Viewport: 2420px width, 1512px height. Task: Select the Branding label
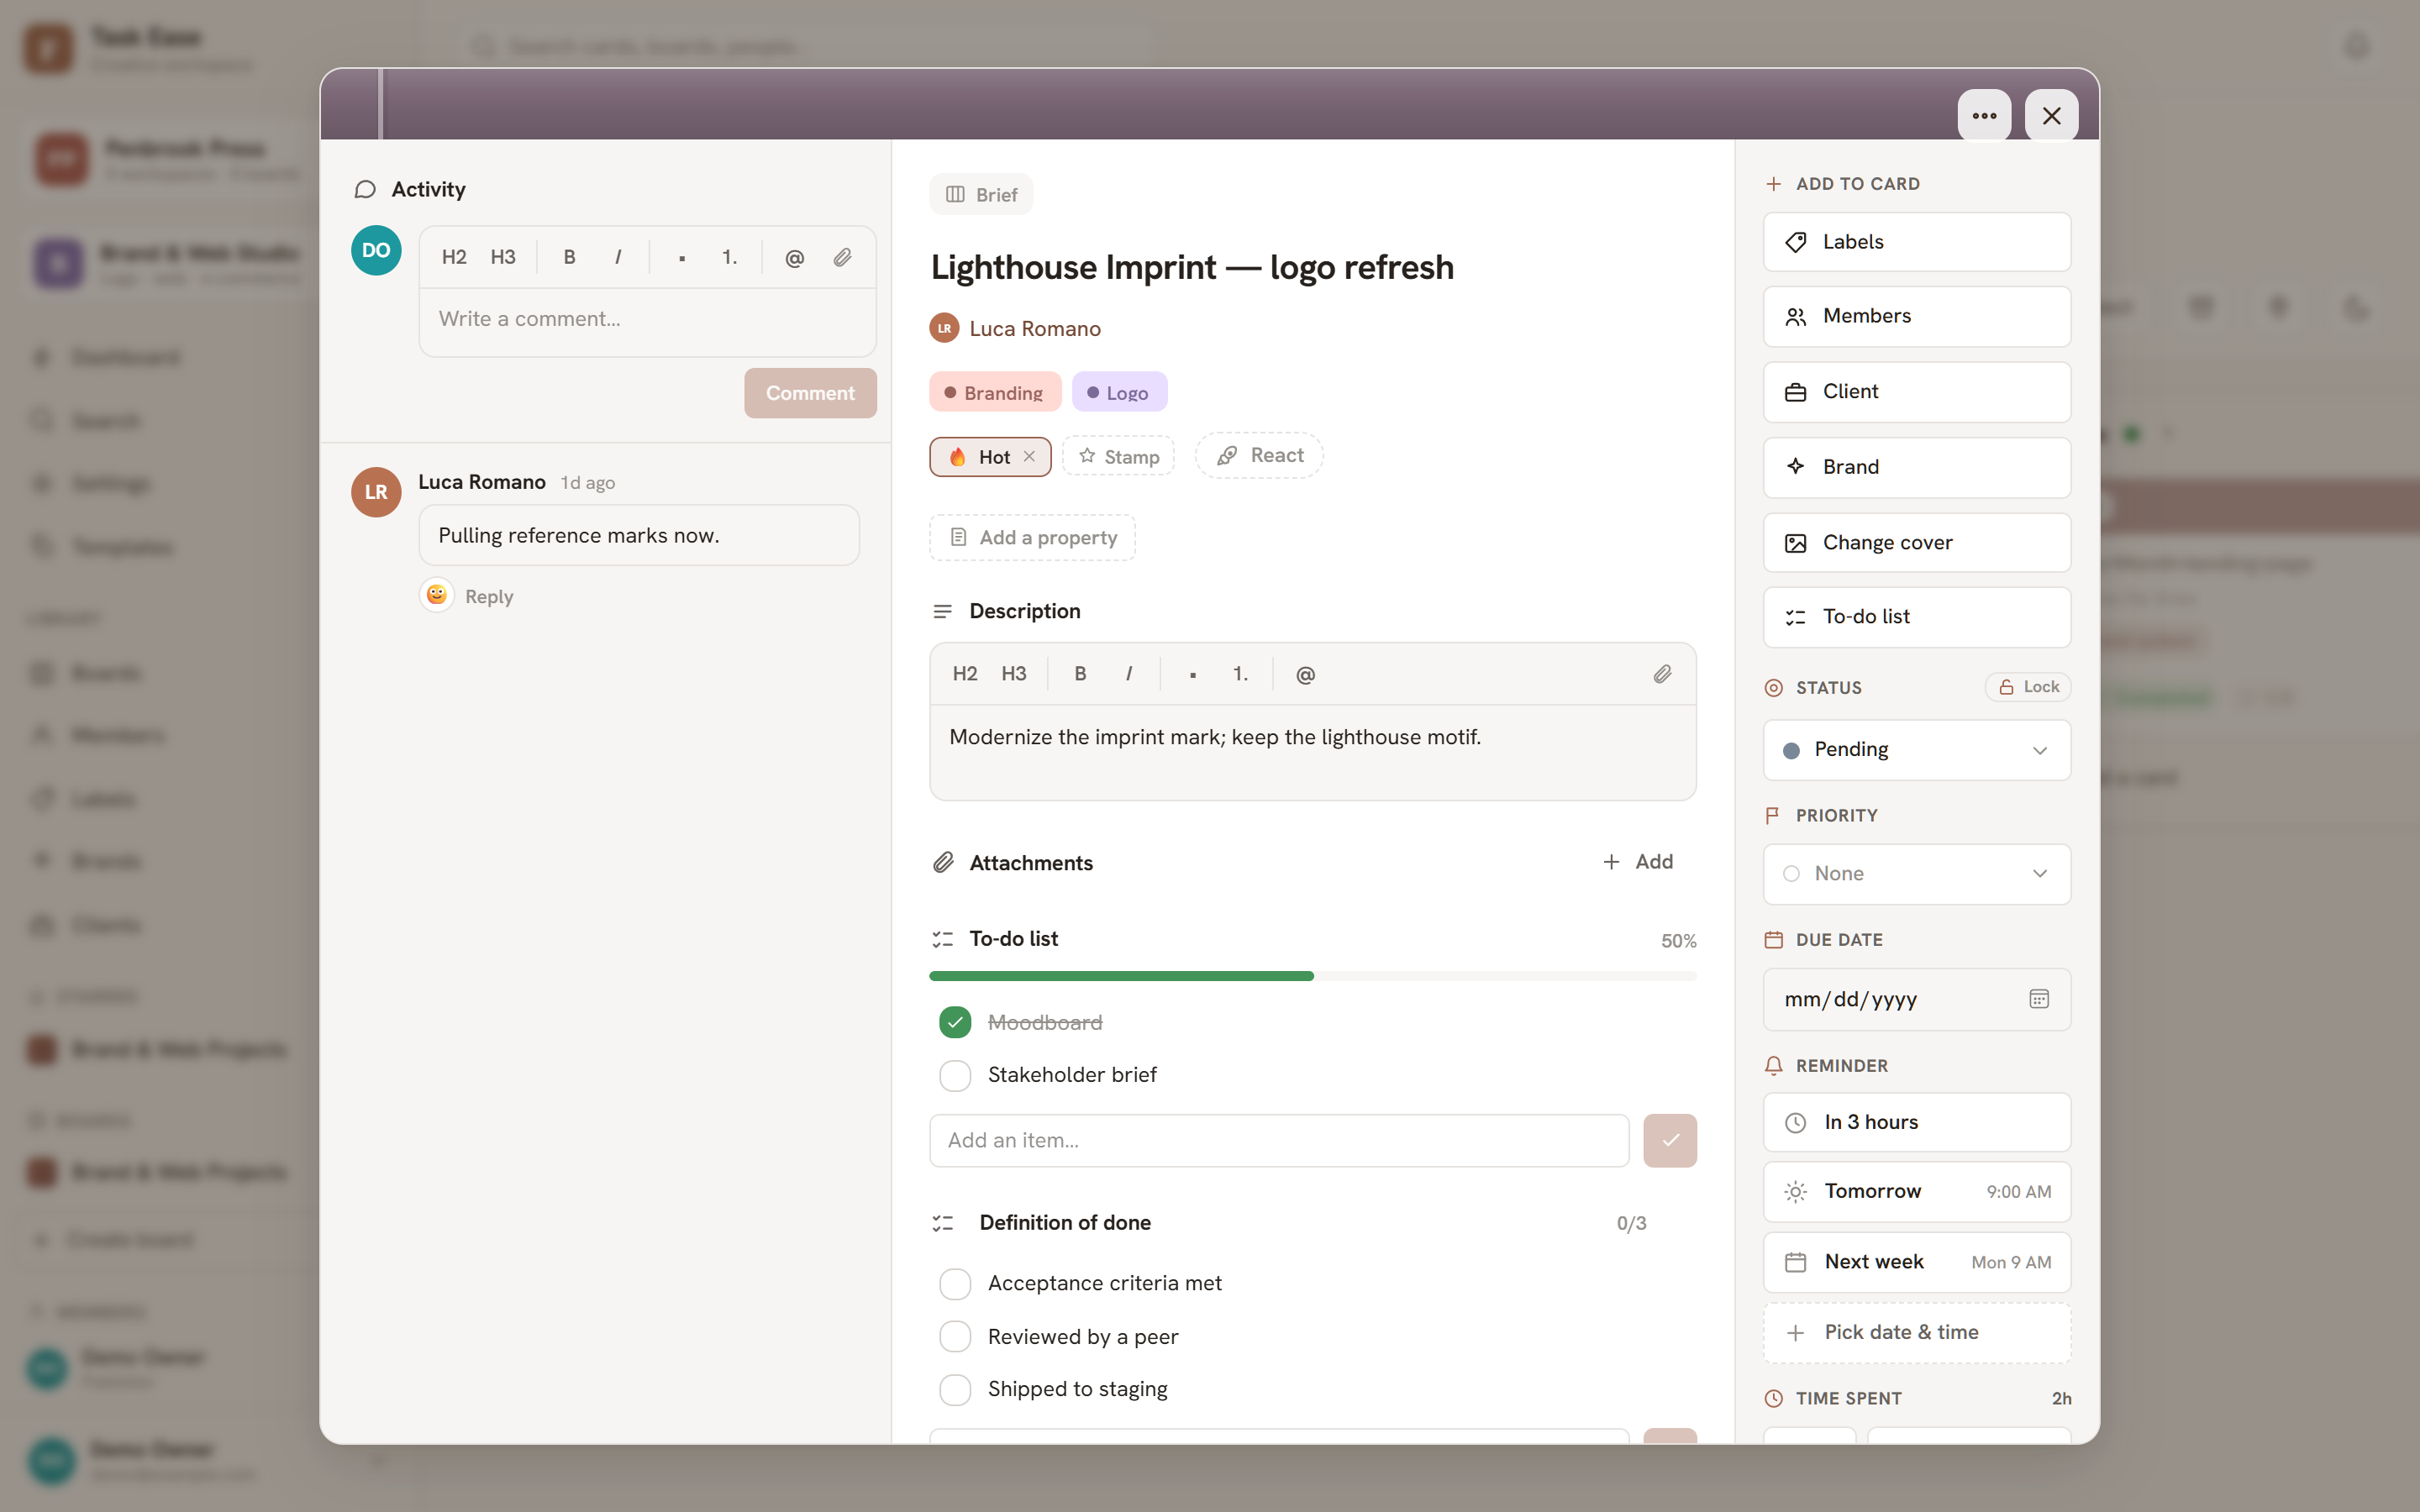[995, 392]
